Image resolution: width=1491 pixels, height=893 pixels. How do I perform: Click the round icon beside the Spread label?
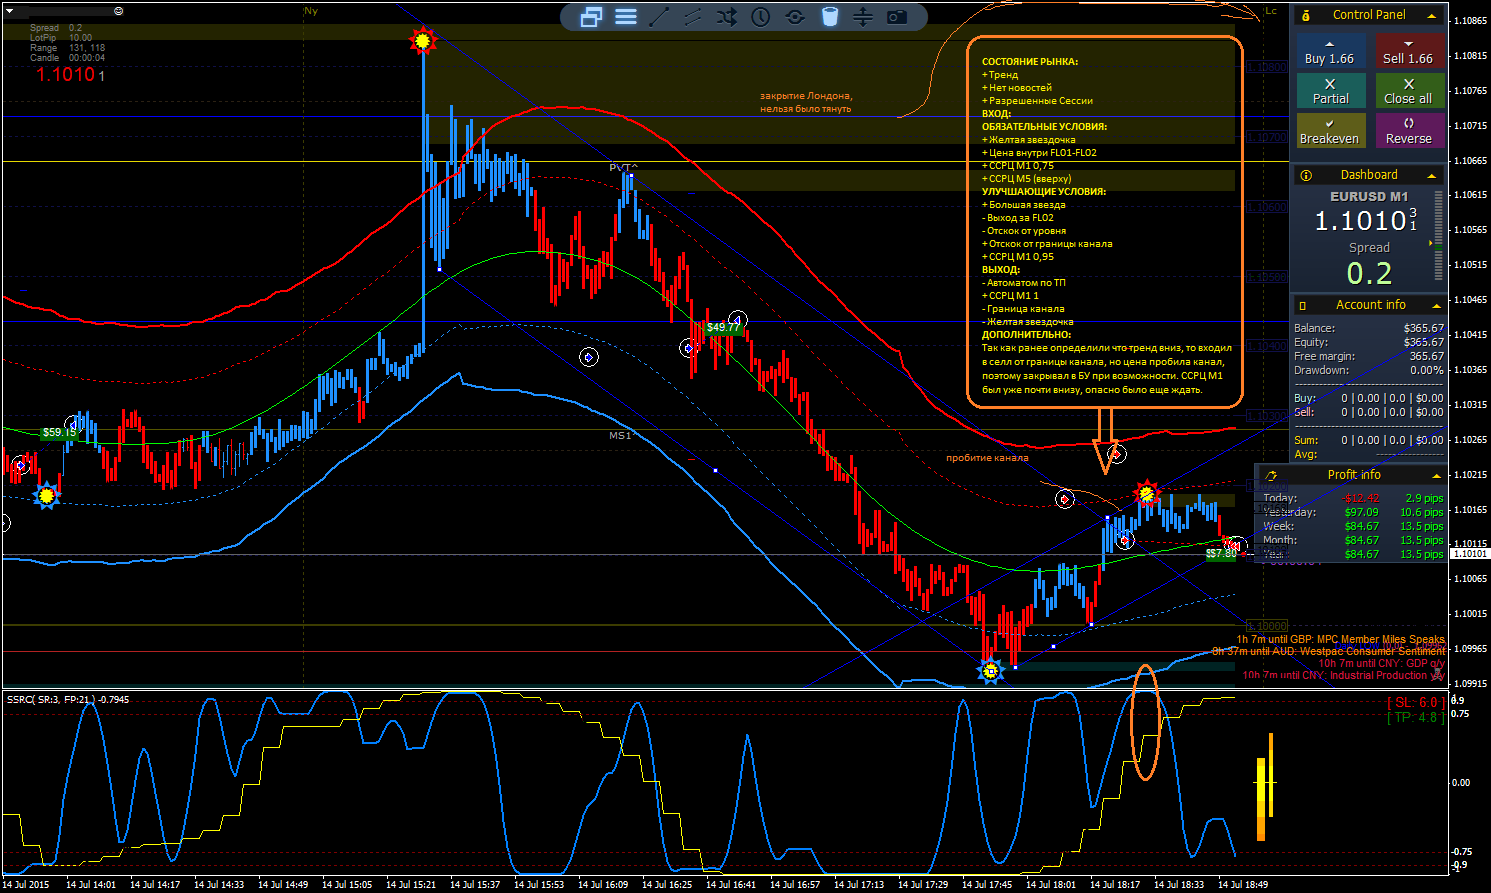click(x=119, y=10)
